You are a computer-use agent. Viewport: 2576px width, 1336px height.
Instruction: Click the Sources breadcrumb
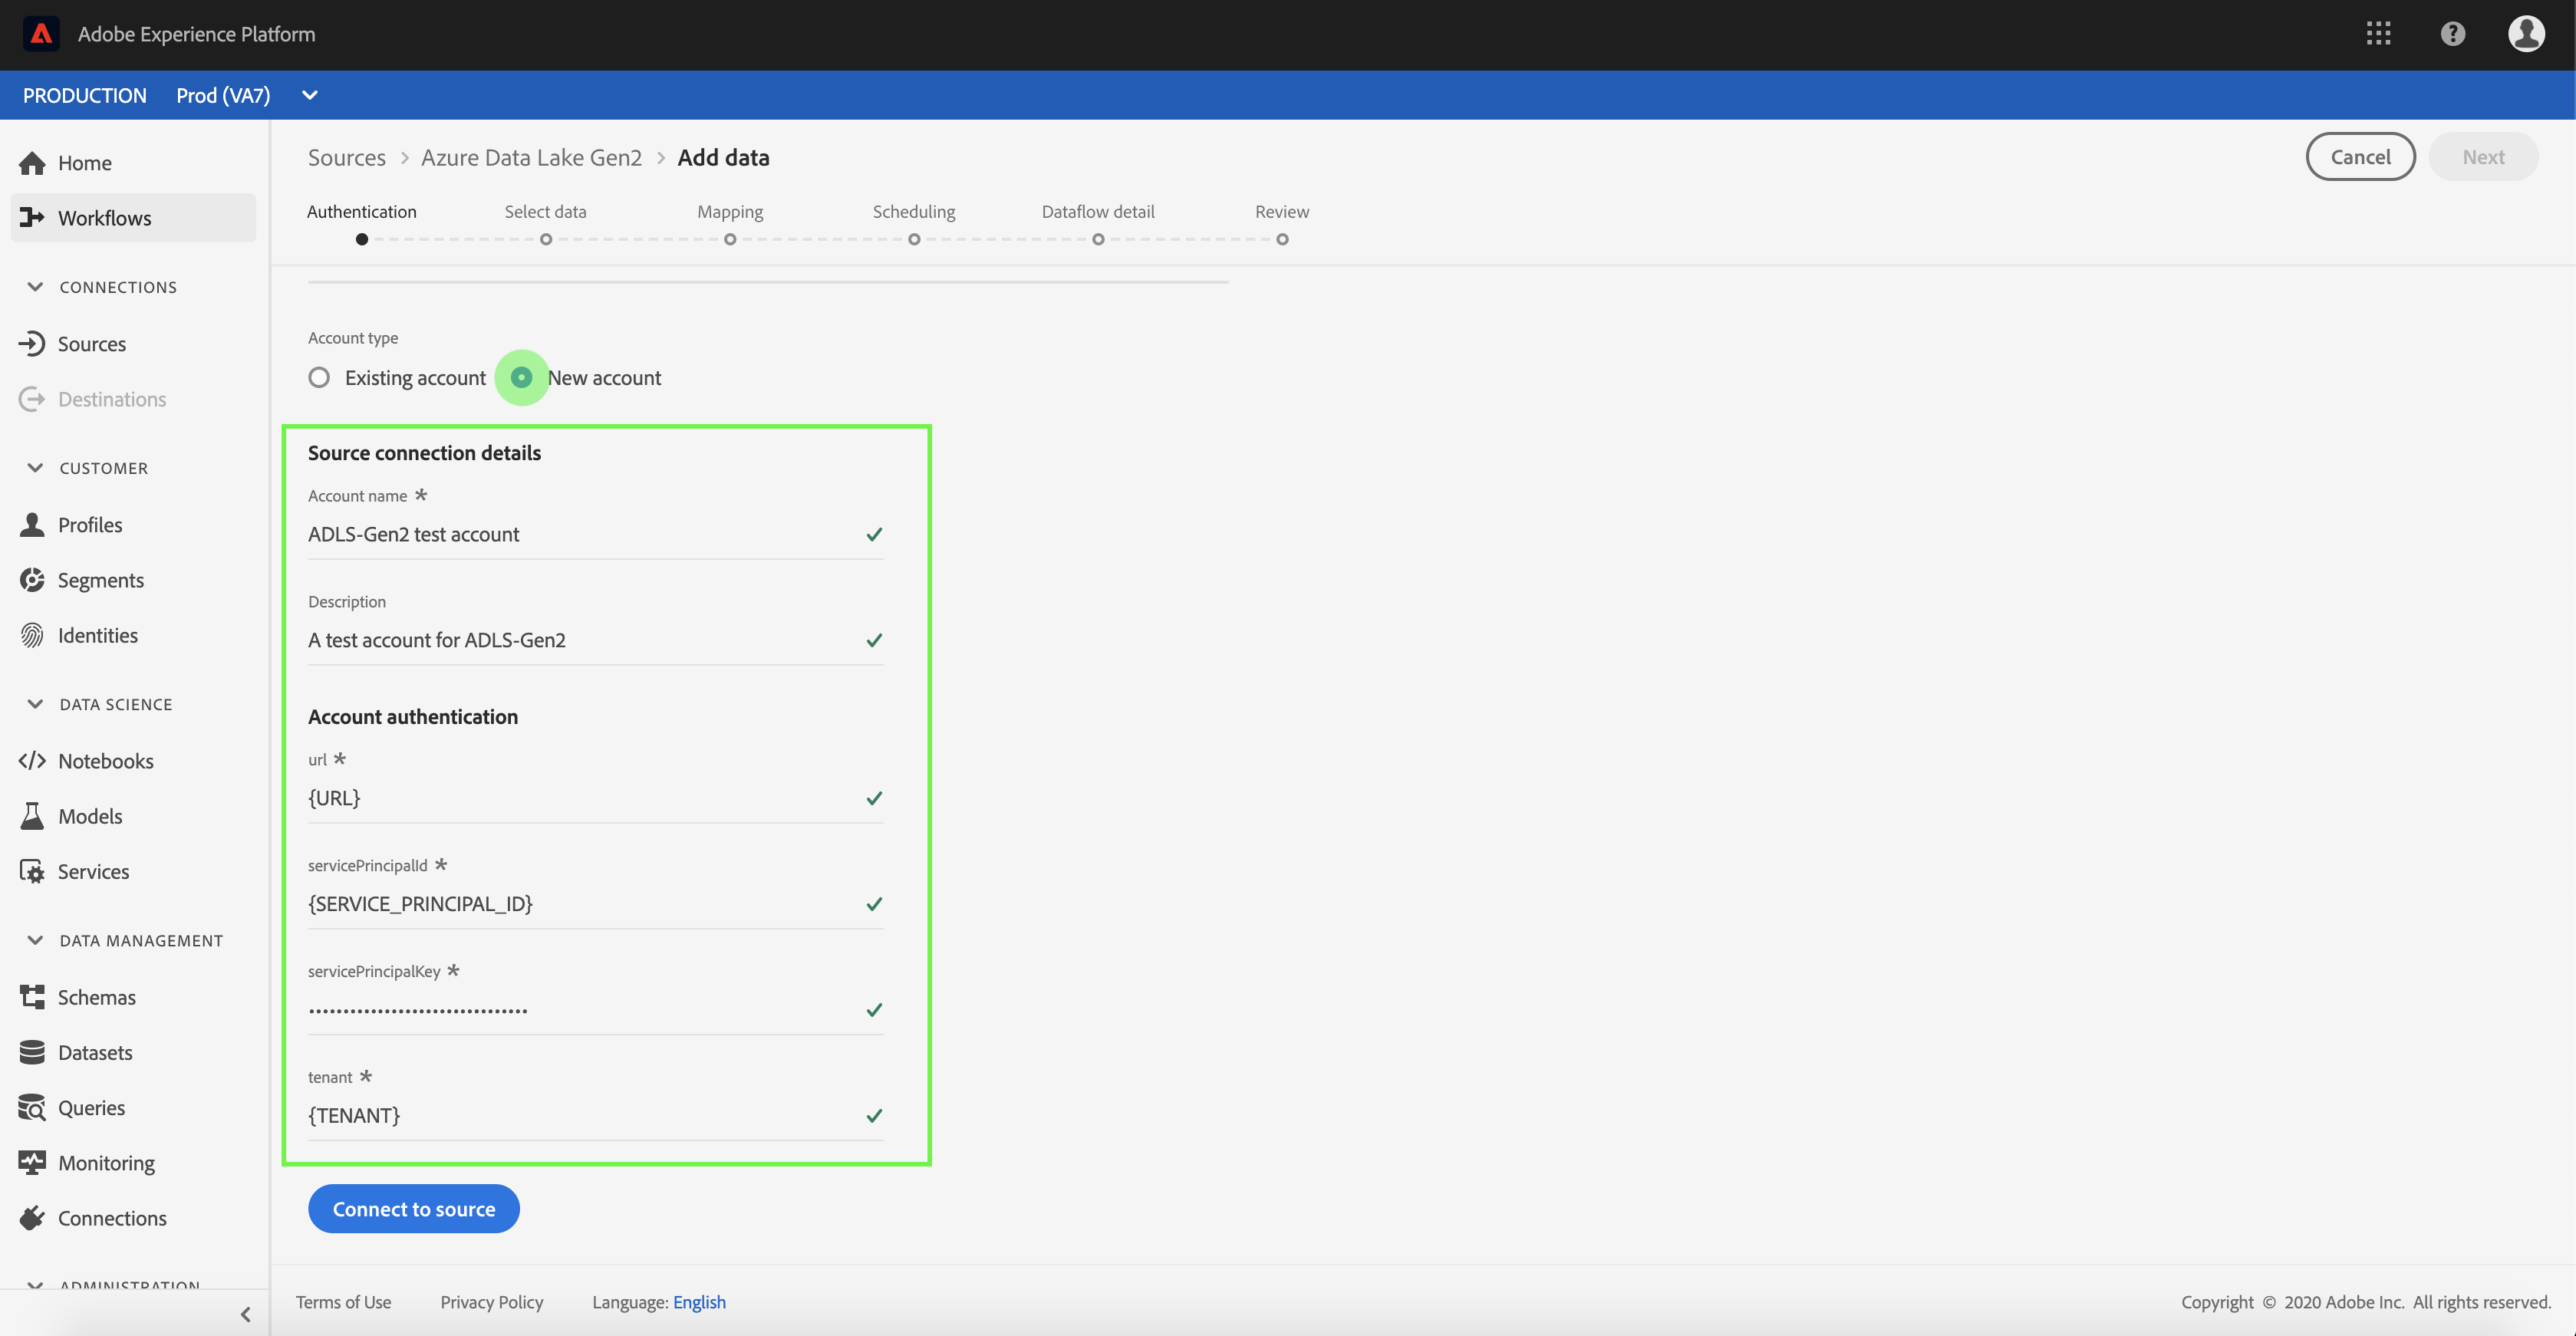coord(346,158)
